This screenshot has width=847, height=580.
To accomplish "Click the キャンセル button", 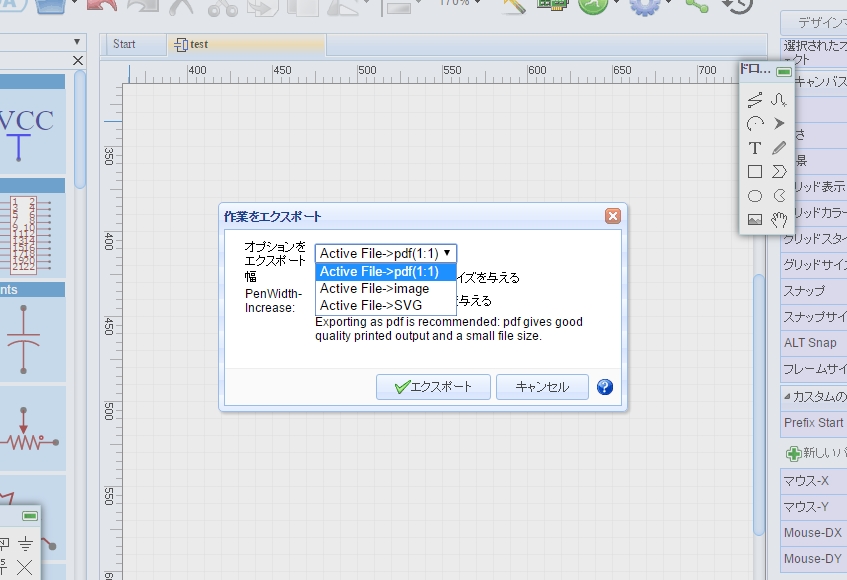I will [542, 387].
